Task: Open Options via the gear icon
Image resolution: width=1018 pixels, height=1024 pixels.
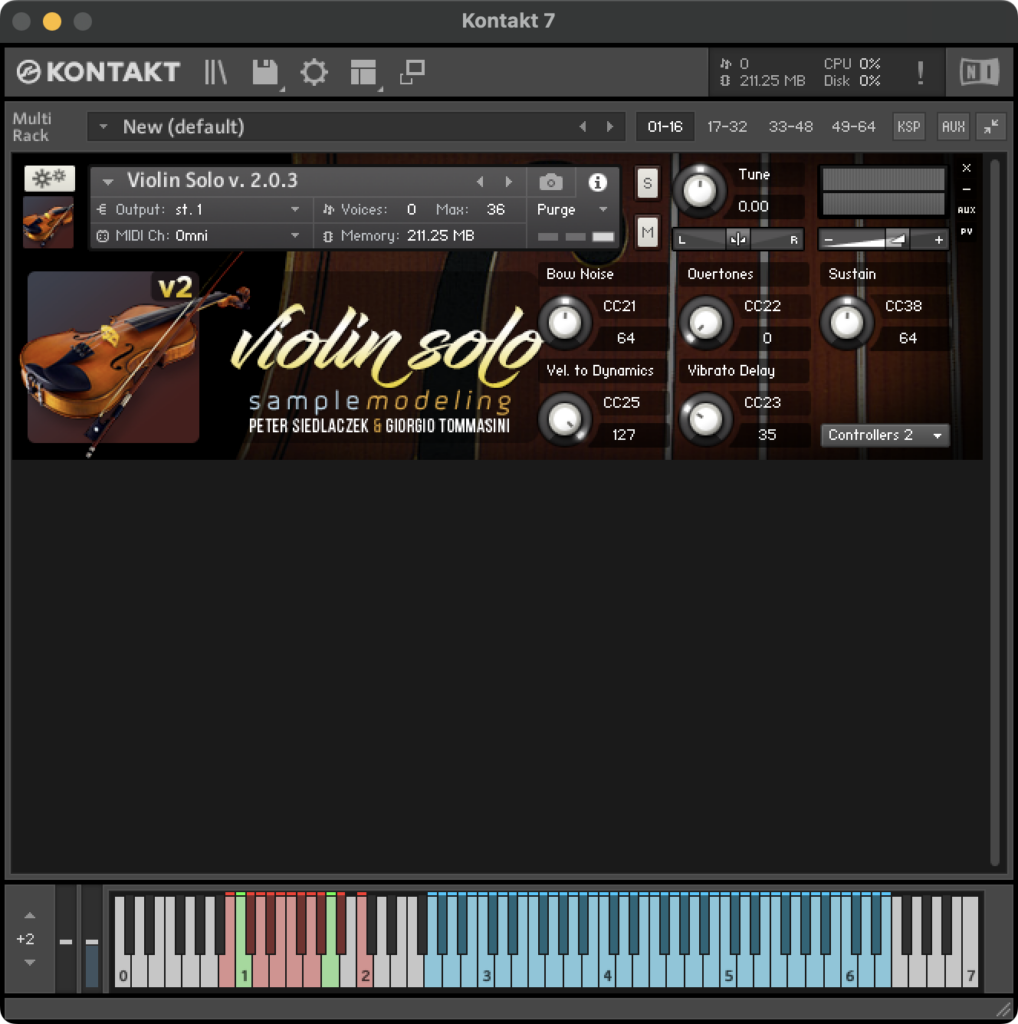Action: 314,72
